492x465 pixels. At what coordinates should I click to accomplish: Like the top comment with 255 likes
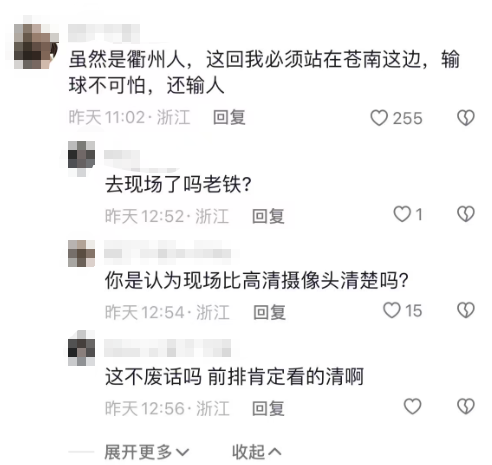(x=379, y=118)
